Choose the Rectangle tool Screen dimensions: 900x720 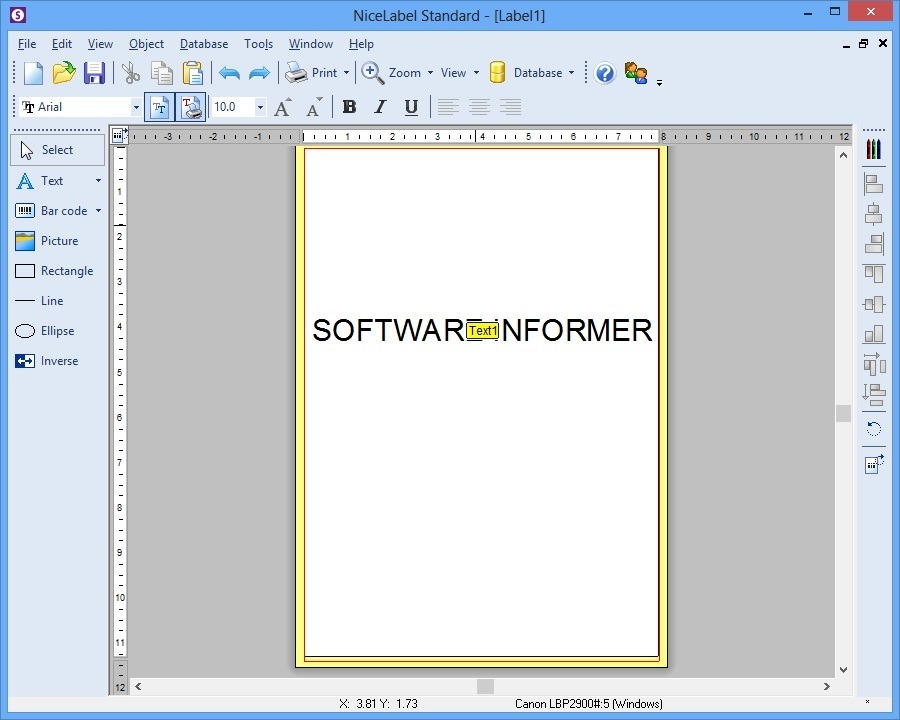coord(54,271)
